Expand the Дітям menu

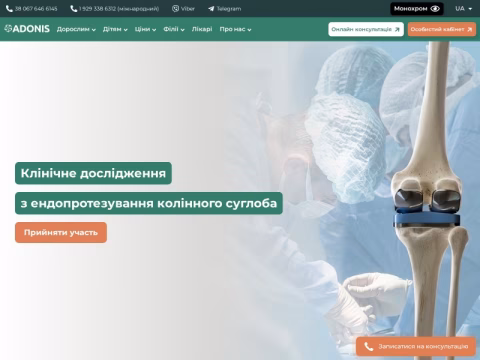point(115,29)
